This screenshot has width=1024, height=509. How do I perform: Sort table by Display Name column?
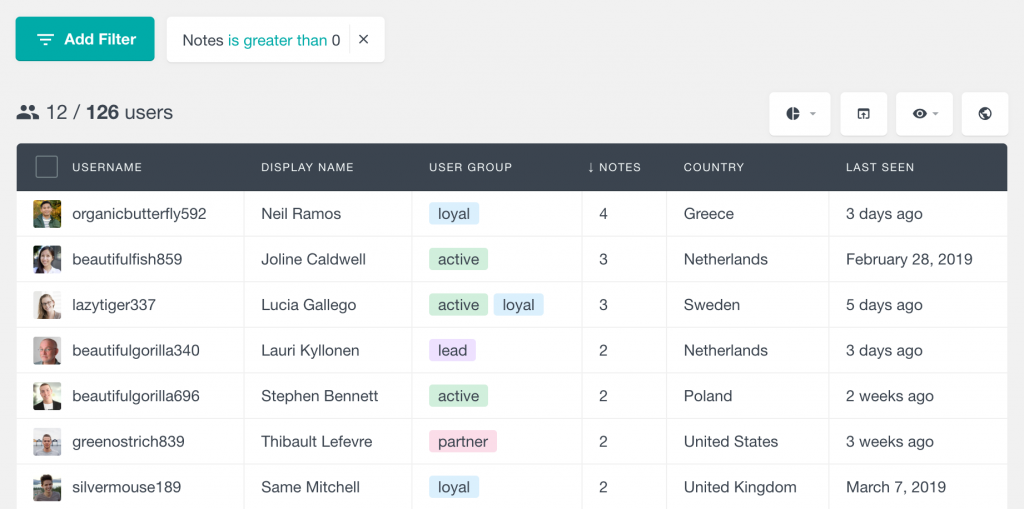[x=308, y=167]
